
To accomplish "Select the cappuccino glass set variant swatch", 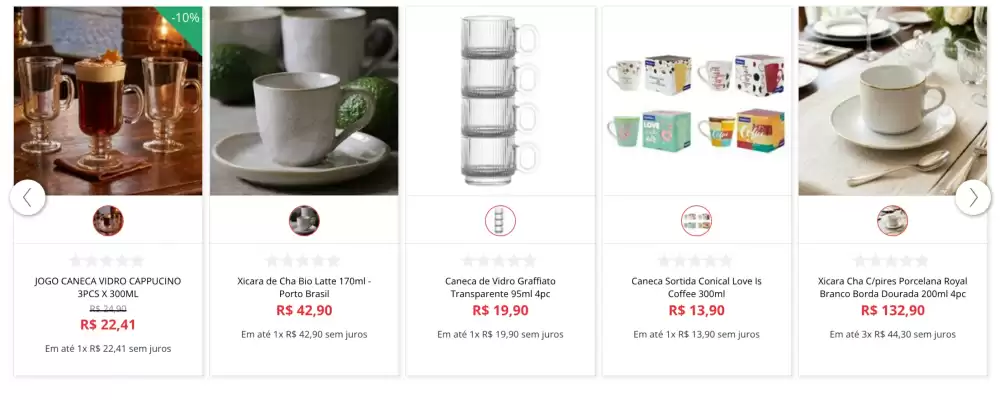I will point(108,220).
